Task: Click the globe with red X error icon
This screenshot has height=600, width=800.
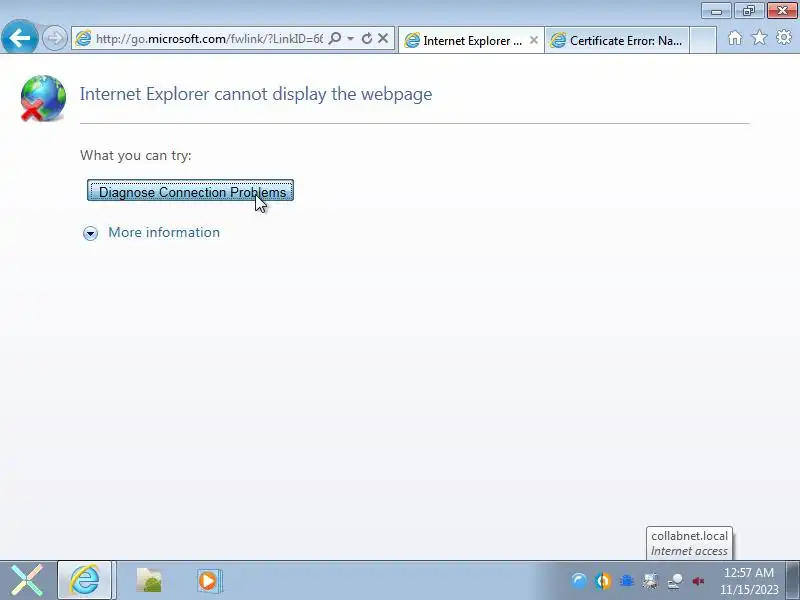Action: [43, 98]
